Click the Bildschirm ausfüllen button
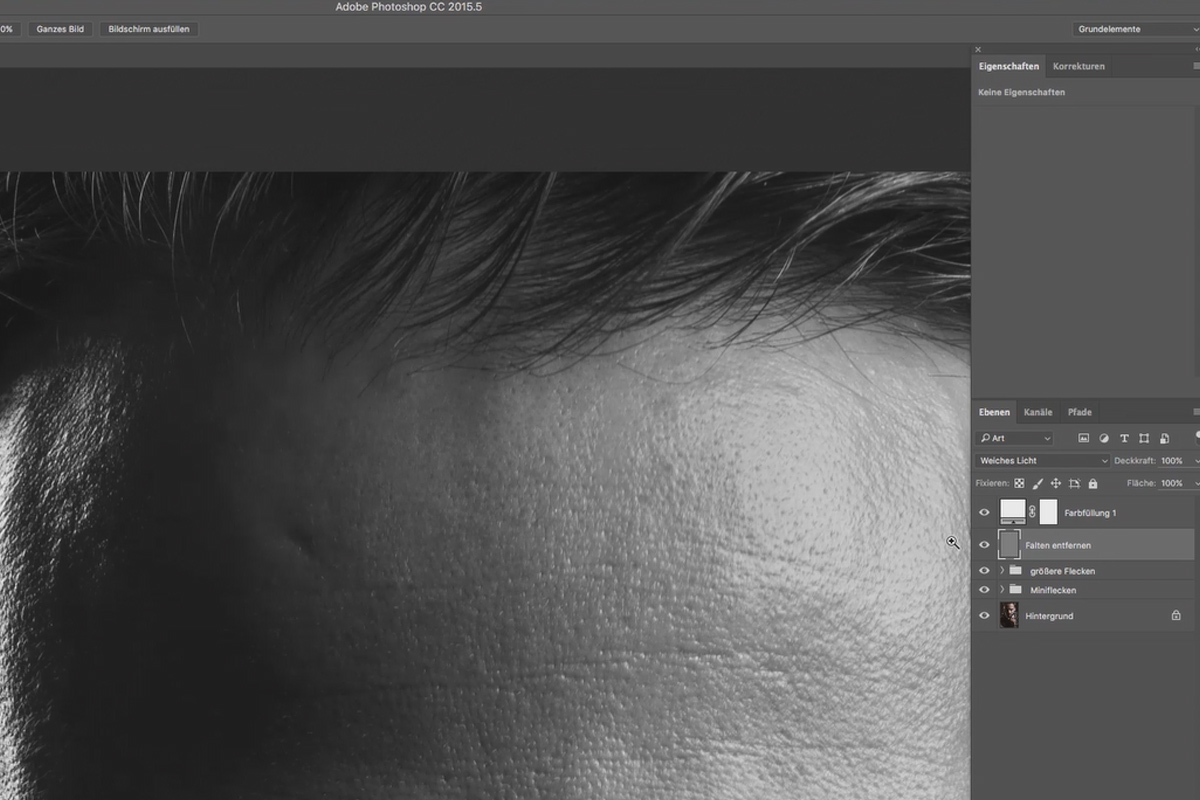The image size is (1200, 800). coord(148,29)
